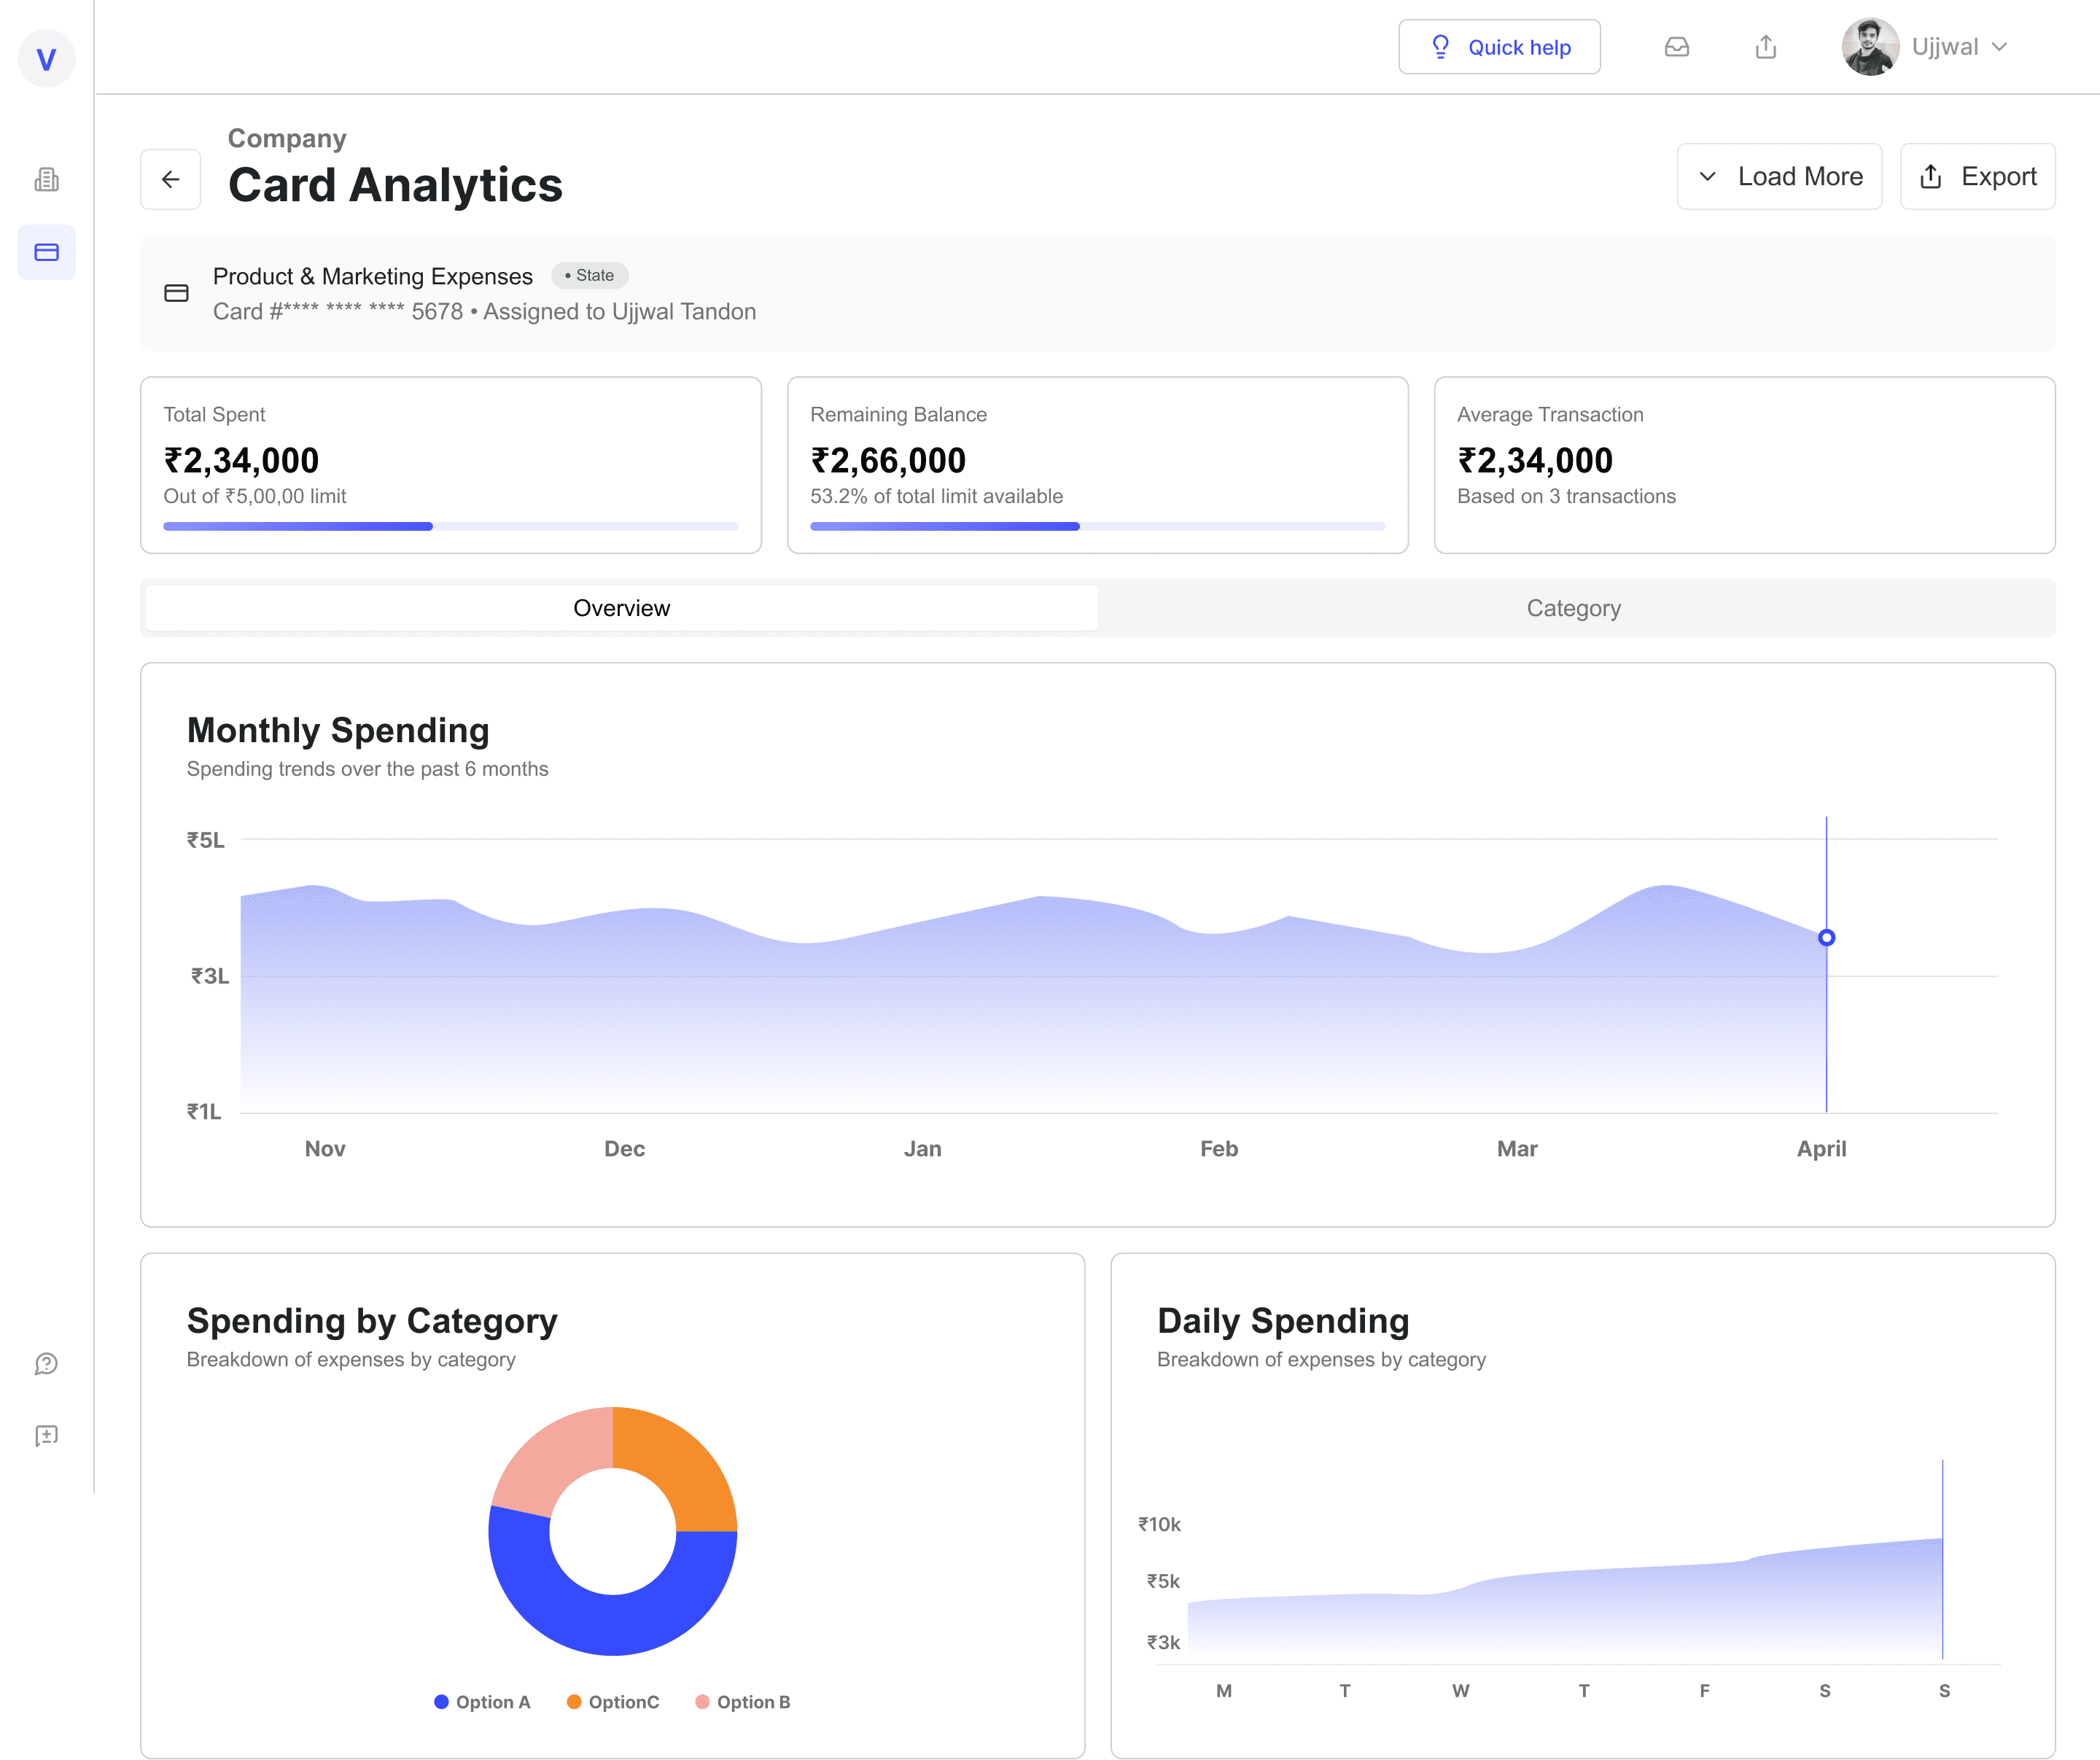Screen dimensions: 2100x1760
Task: Click the feedback message-plus sidebar icon
Action: [46, 1436]
